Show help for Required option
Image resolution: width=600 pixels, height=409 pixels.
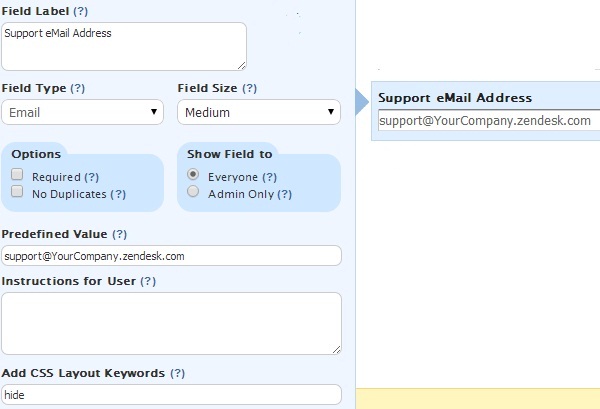pyautogui.click(x=91, y=177)
